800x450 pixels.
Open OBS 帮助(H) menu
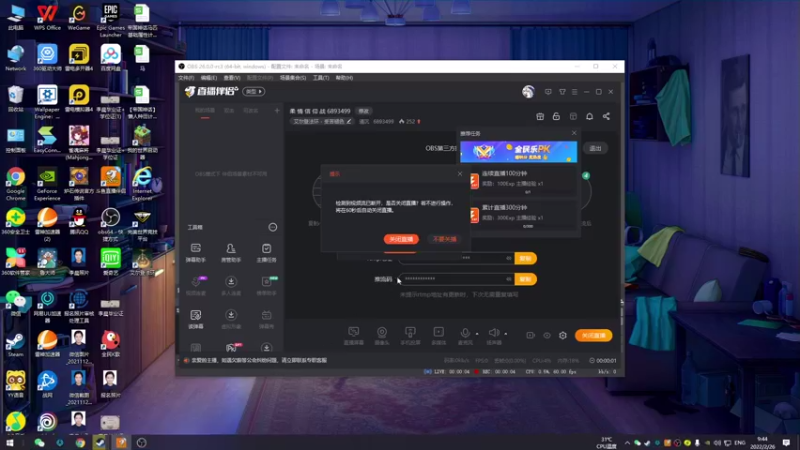pyautogui.click(x=344, y=78)
